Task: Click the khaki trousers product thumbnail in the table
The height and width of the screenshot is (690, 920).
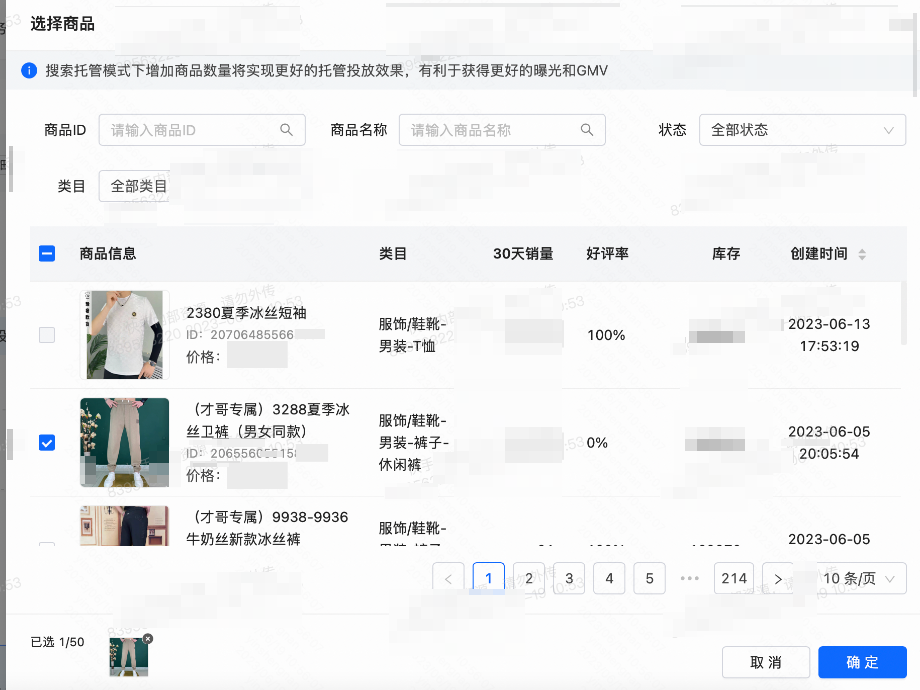Action: (x=124, y=442)
